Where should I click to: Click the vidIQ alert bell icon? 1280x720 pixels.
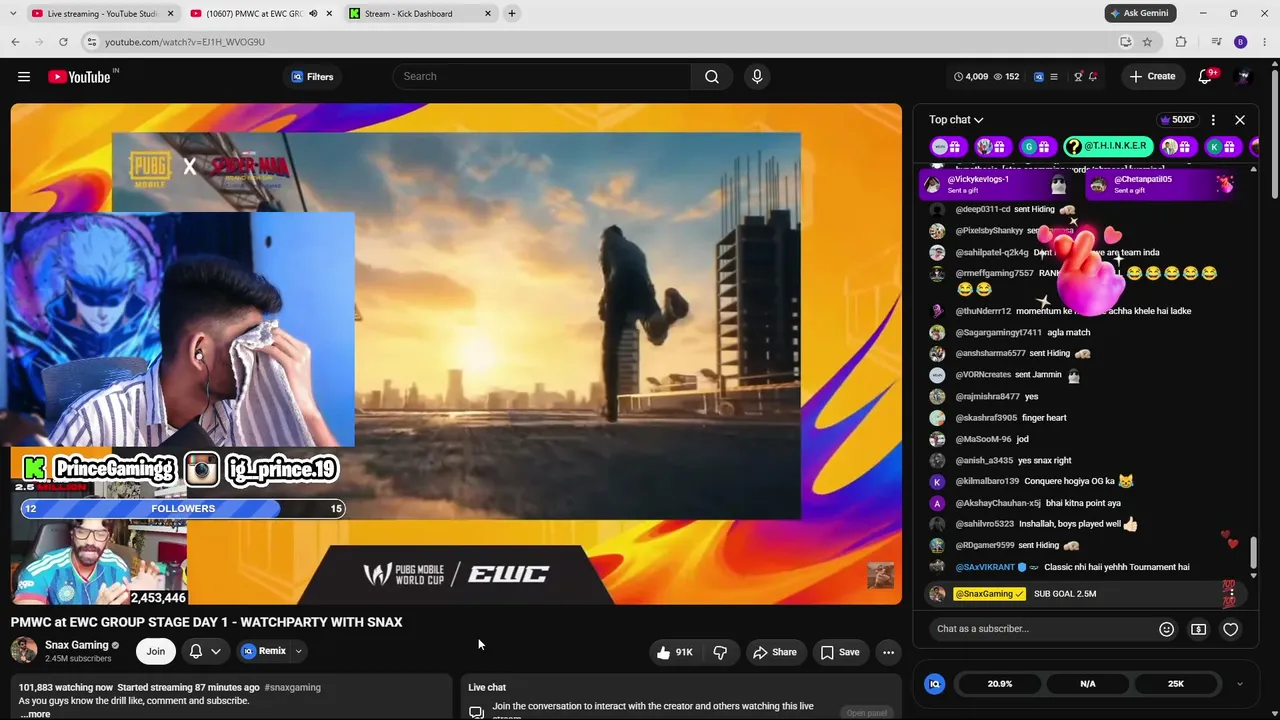click(1093, 77)
